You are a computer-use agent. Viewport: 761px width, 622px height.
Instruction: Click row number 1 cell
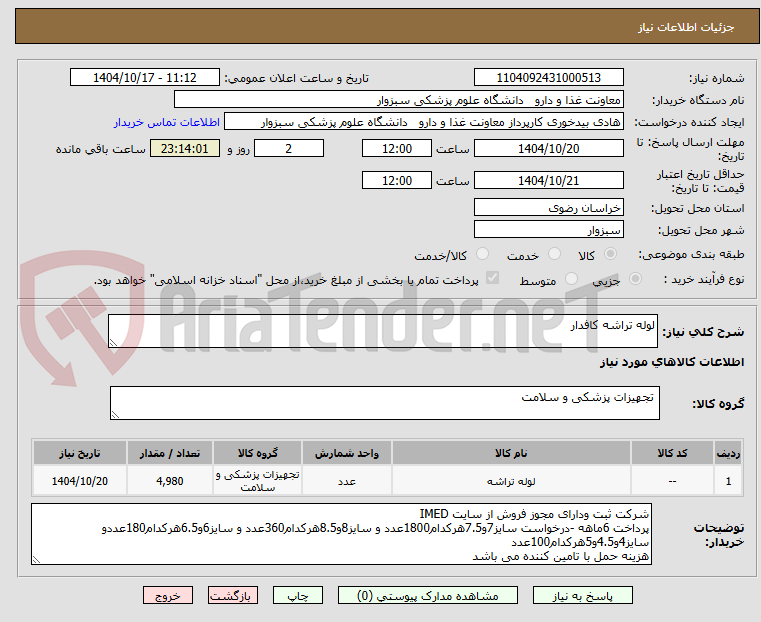coord(728,481)
